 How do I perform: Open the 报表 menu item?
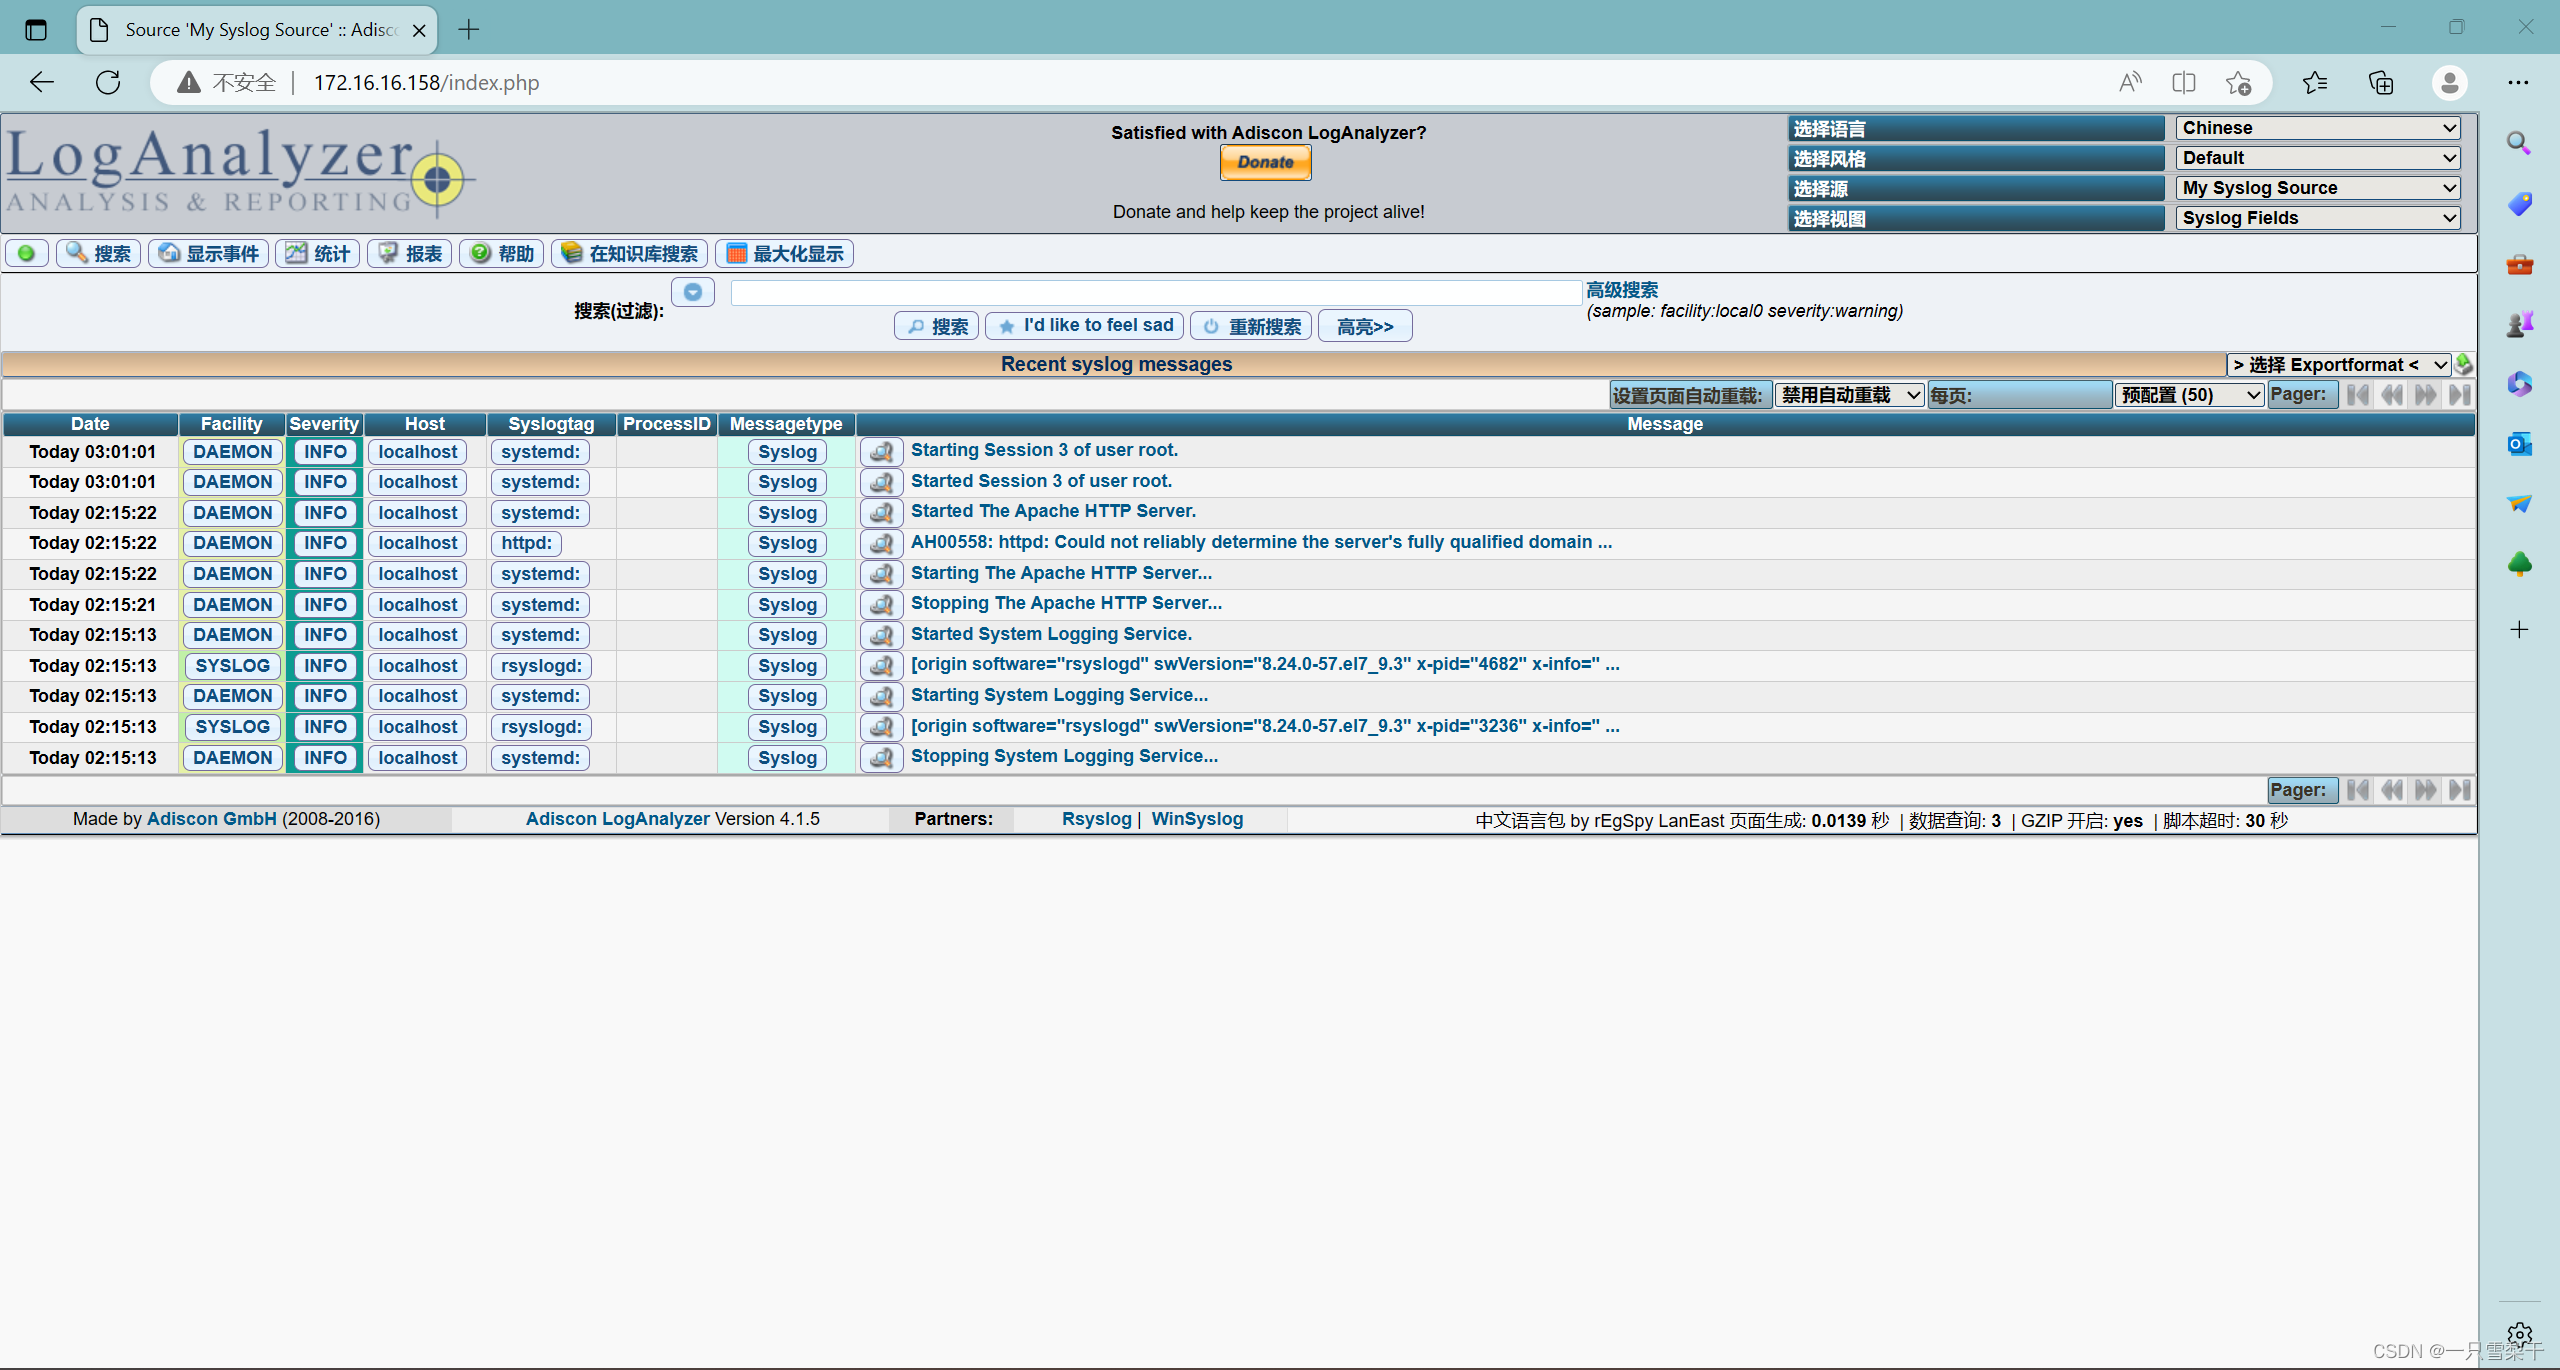[x=410, y=253]
